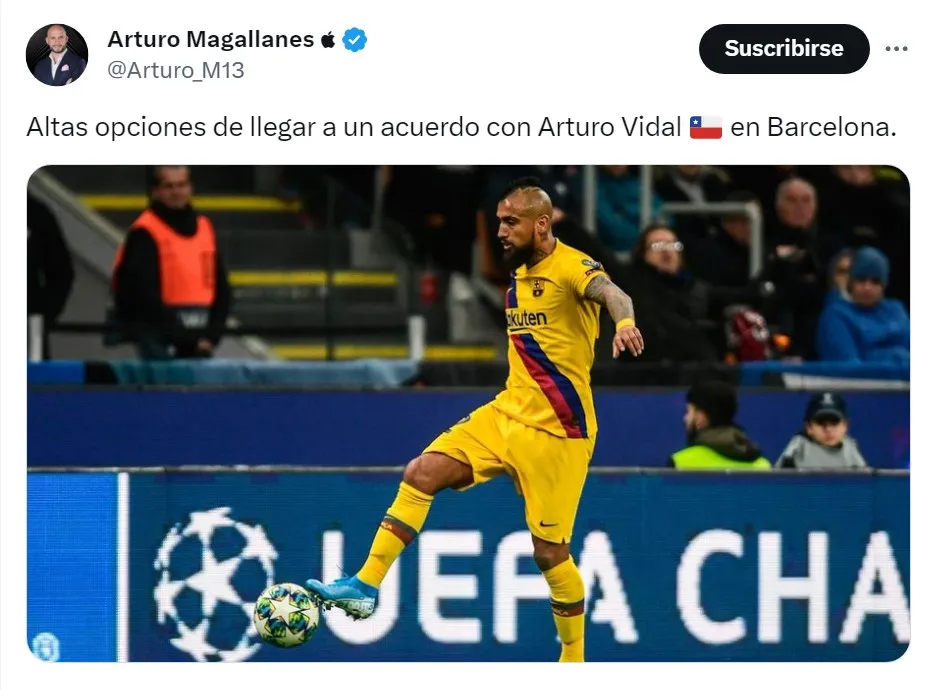The image size is (936, 690).
Task: Click the Barcelona crest on the jersey
Action: coord(538,288)
